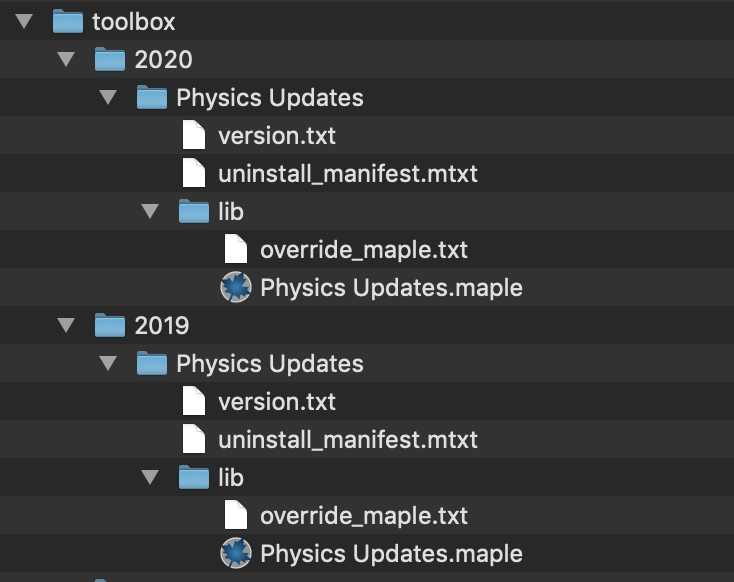Click the override_maple.txt file icon in 2019
The width and height of the screenshot is (734, 582).
(x=236, y=515)
